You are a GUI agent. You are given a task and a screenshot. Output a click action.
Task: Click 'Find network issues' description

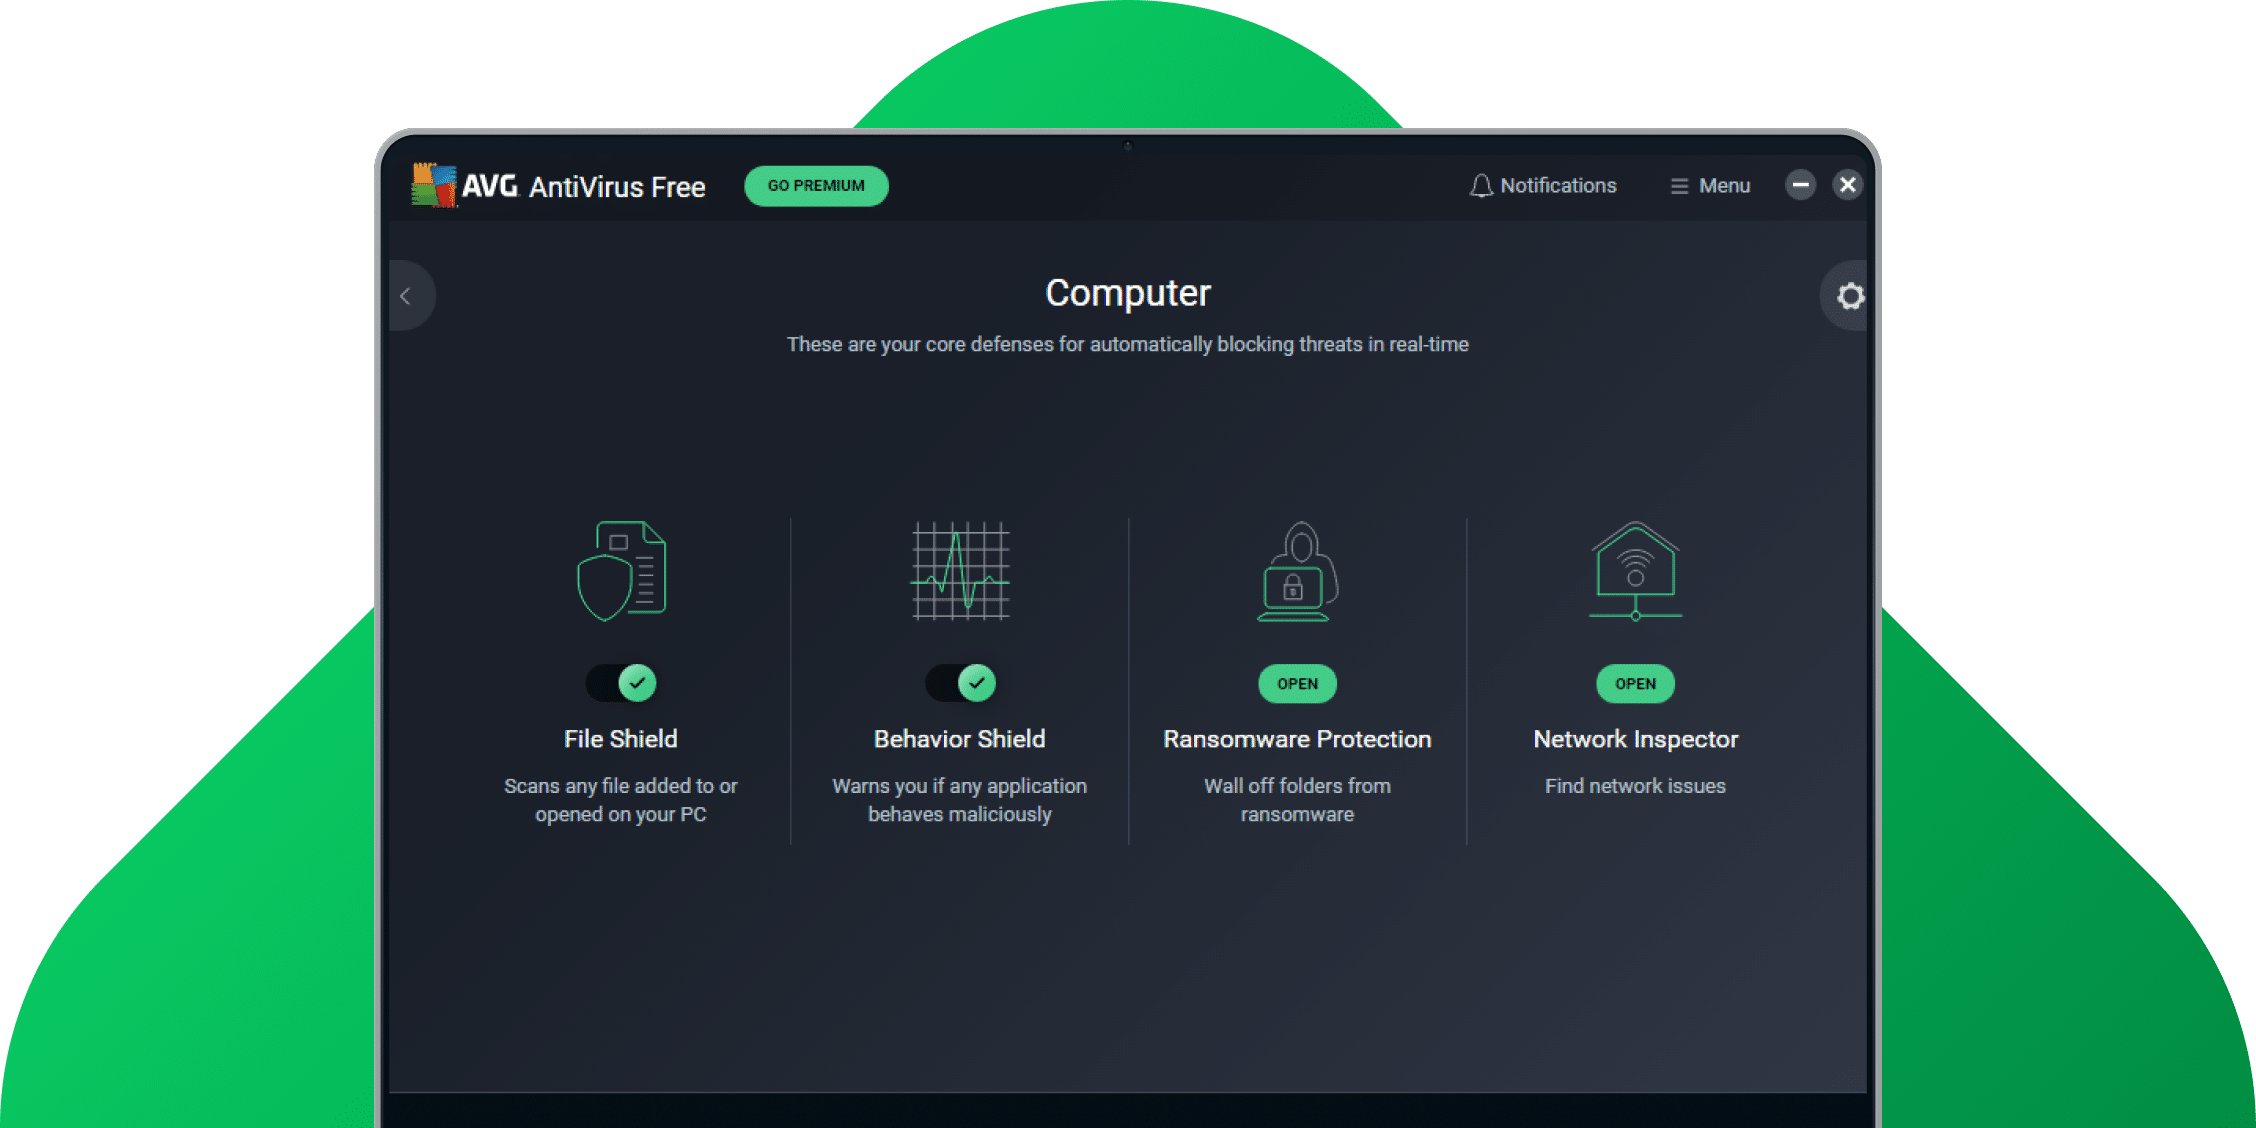click(x=1635, y=786)
